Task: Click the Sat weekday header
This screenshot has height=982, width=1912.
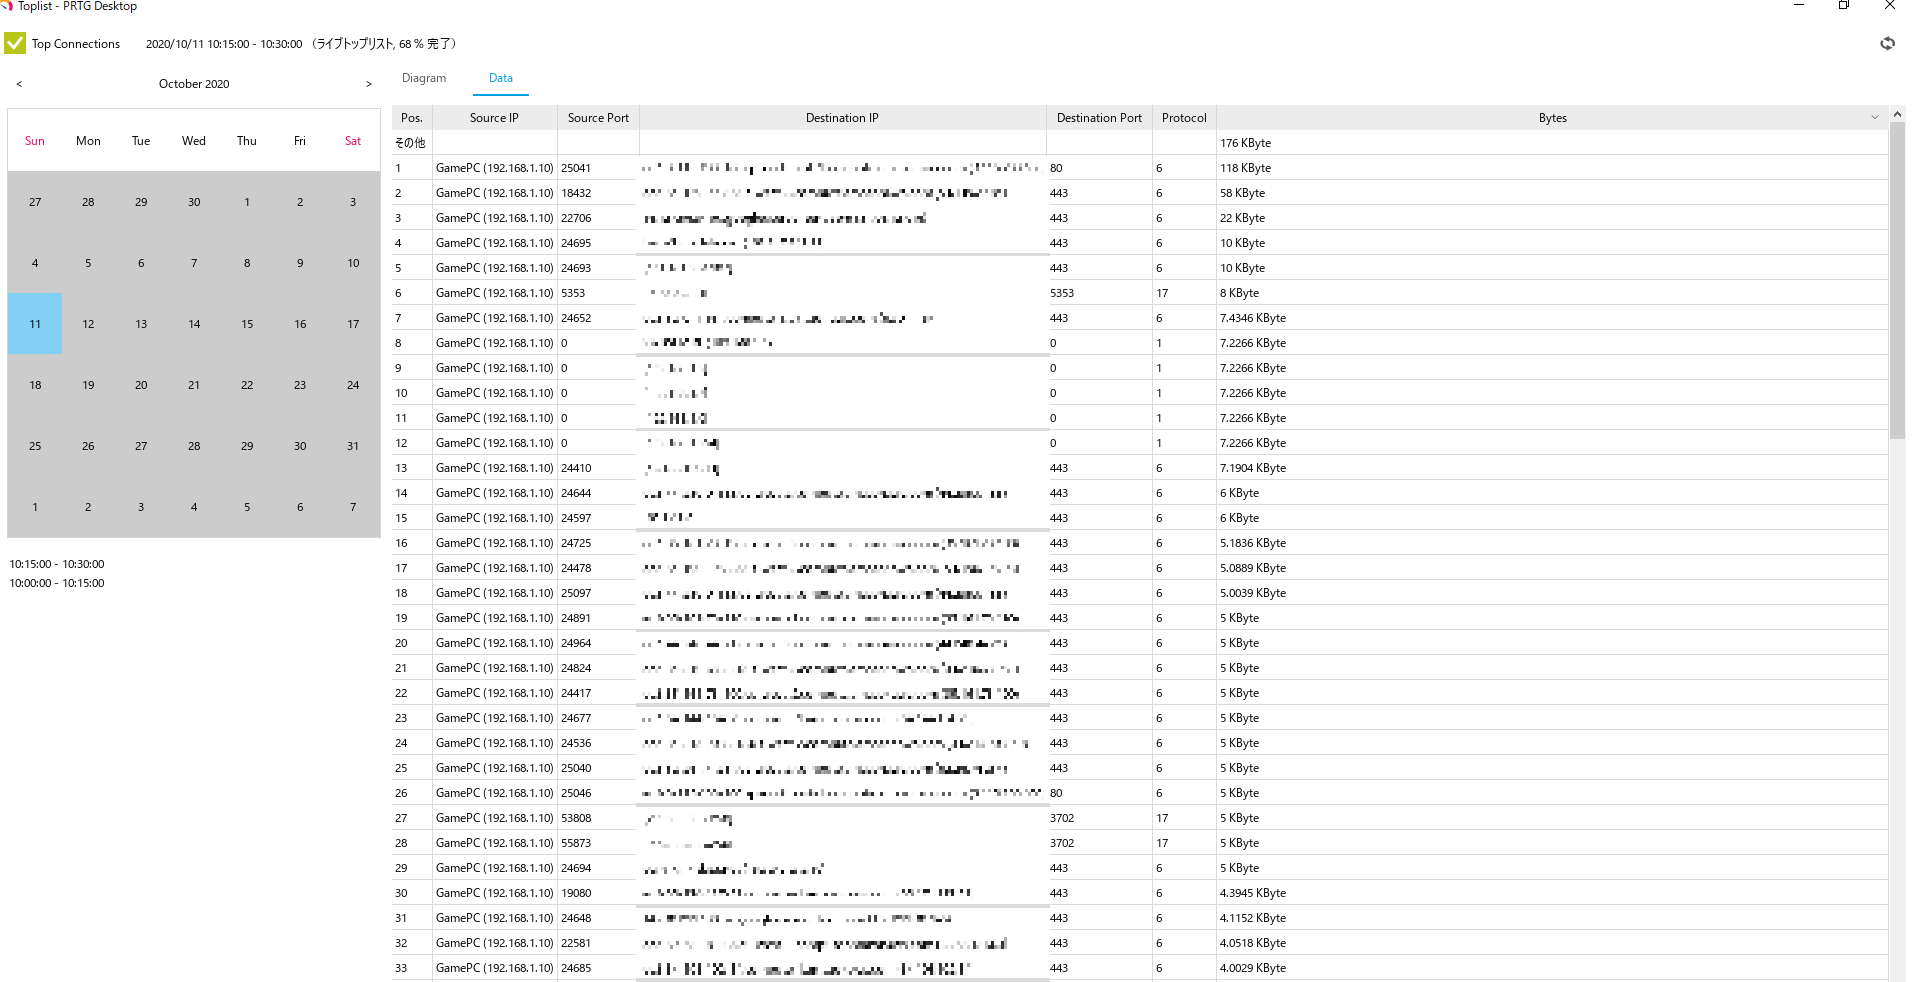Action: [353, 141]
